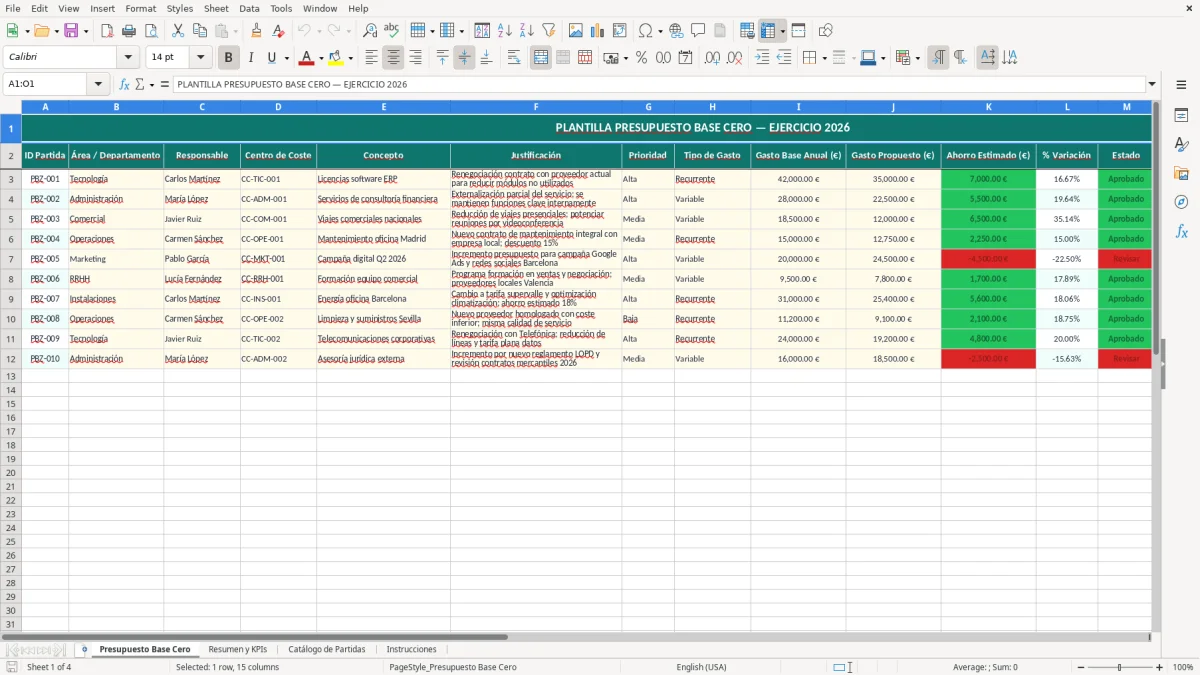The width and height of the screenshot is (1200, 675).
Task: Insert a chart
Action: pos(598,31)
